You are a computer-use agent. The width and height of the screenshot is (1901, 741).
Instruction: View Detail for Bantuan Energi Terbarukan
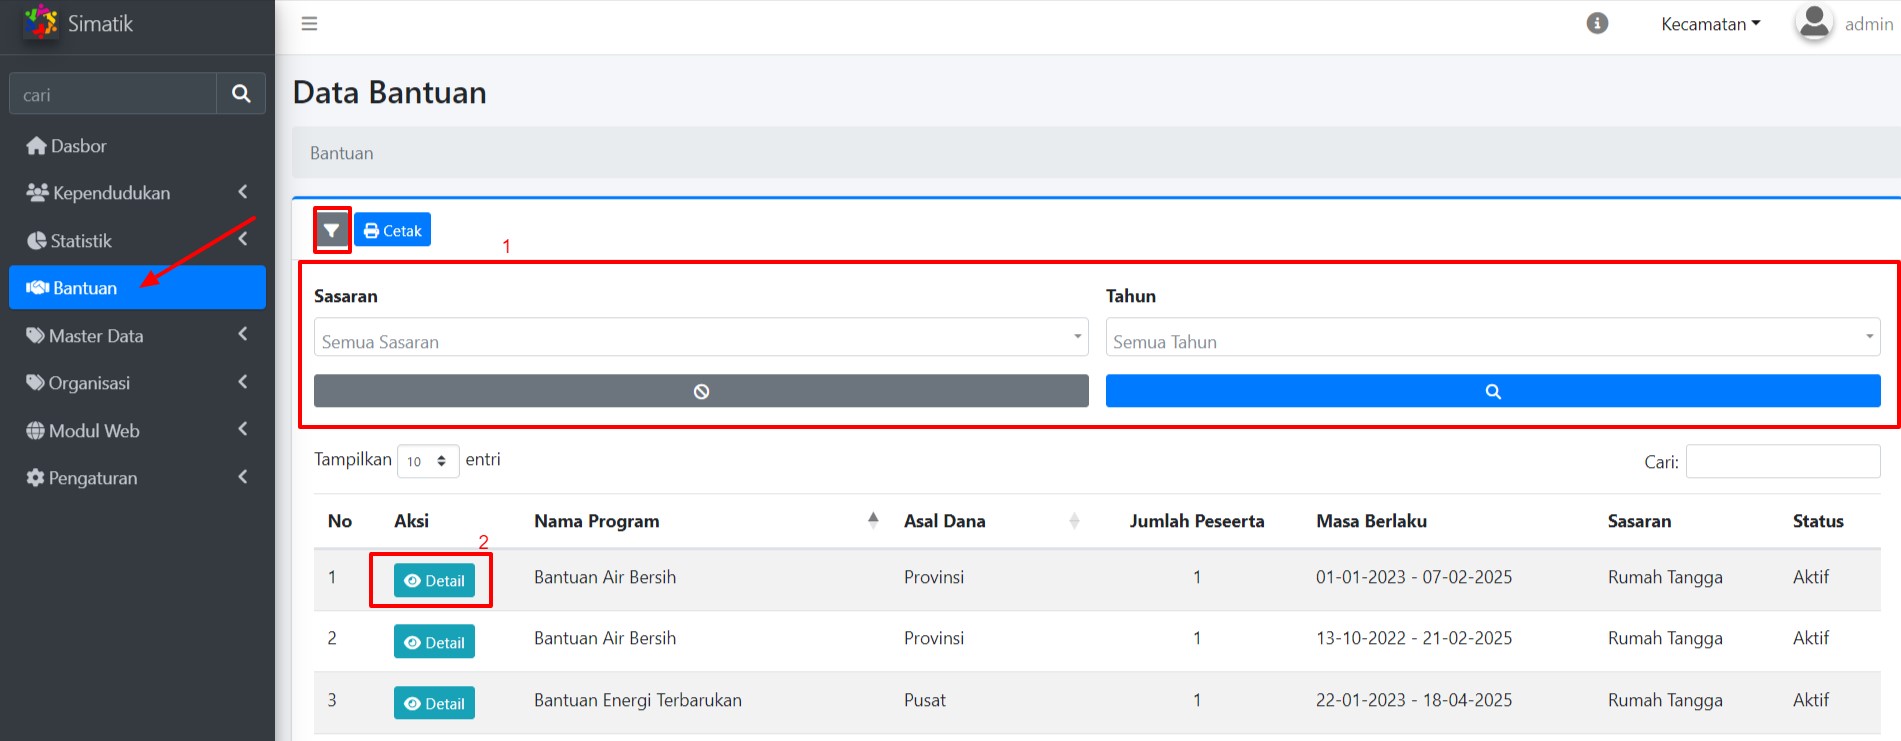coord(434,704)
